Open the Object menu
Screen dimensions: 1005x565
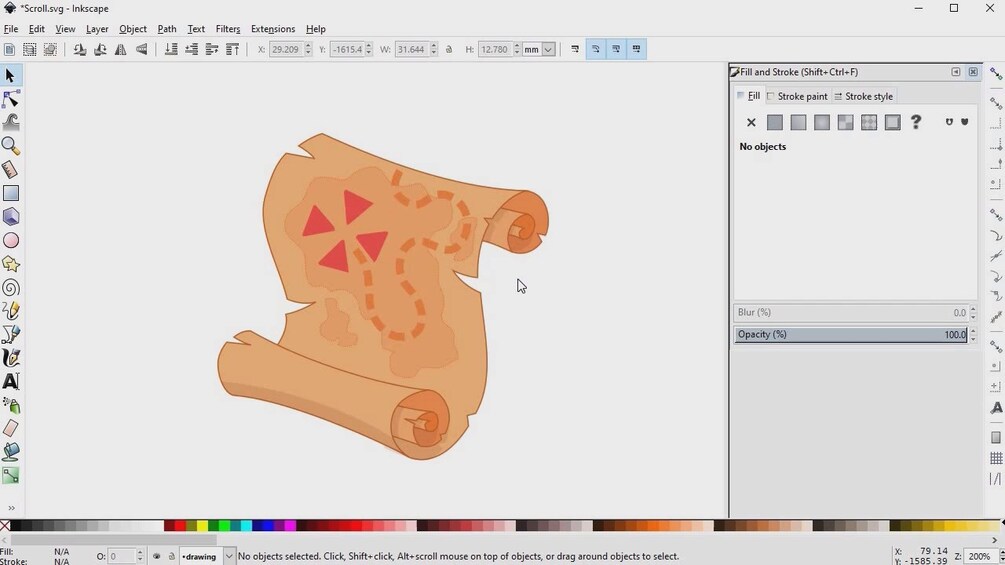pyautogui.click(x=133, y=29)
